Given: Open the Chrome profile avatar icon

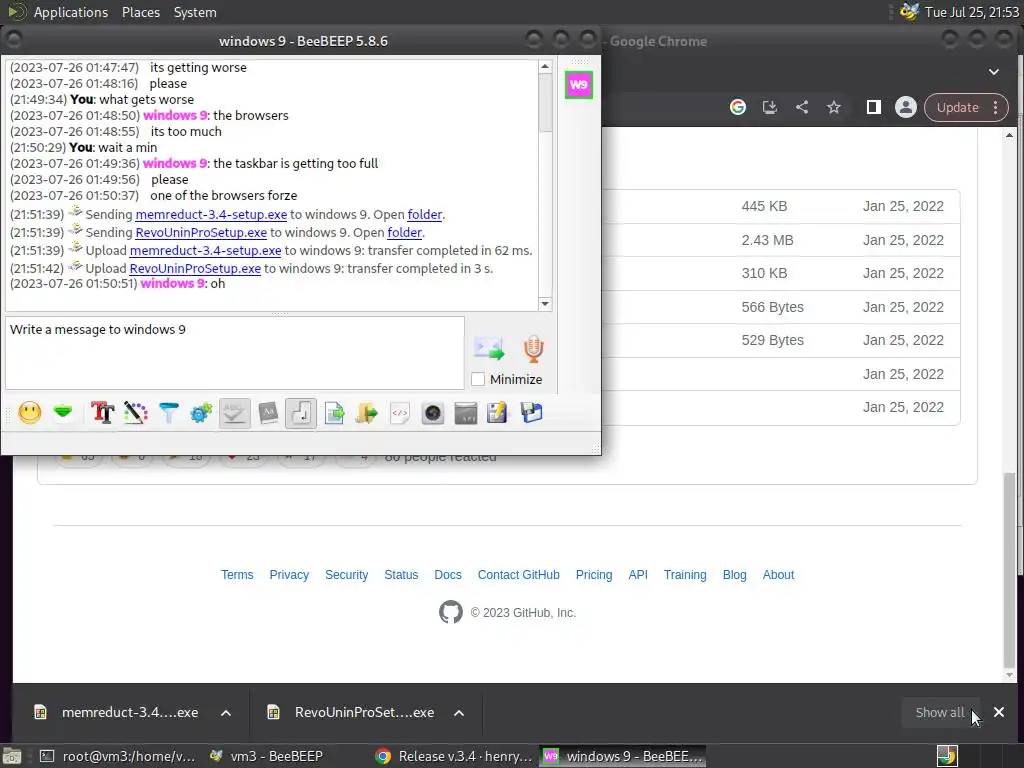Looking at the screenshot, I should coord(906,108).
